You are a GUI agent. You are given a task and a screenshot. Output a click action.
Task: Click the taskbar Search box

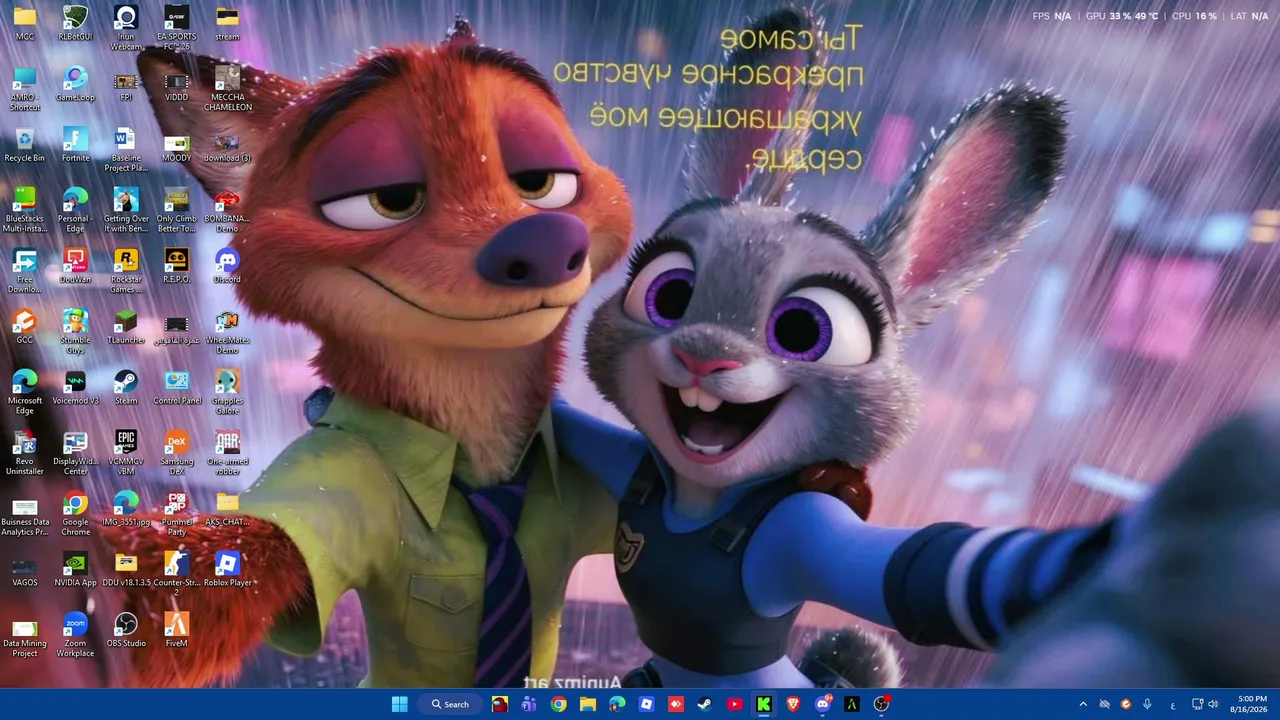[451, 704]
